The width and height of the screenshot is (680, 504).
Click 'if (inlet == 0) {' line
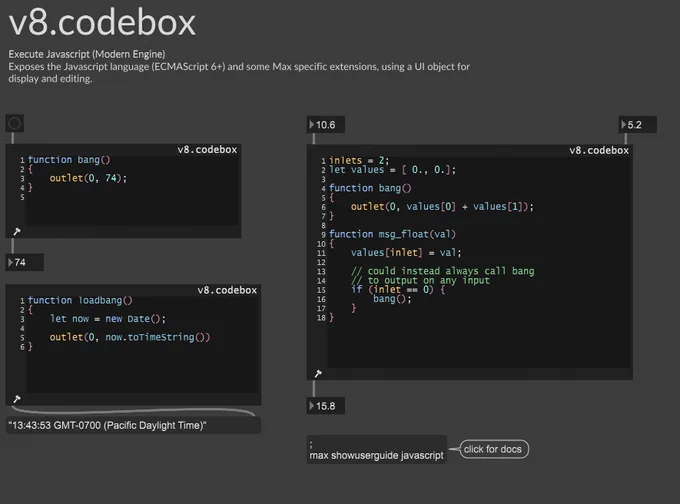pos(398,289)
